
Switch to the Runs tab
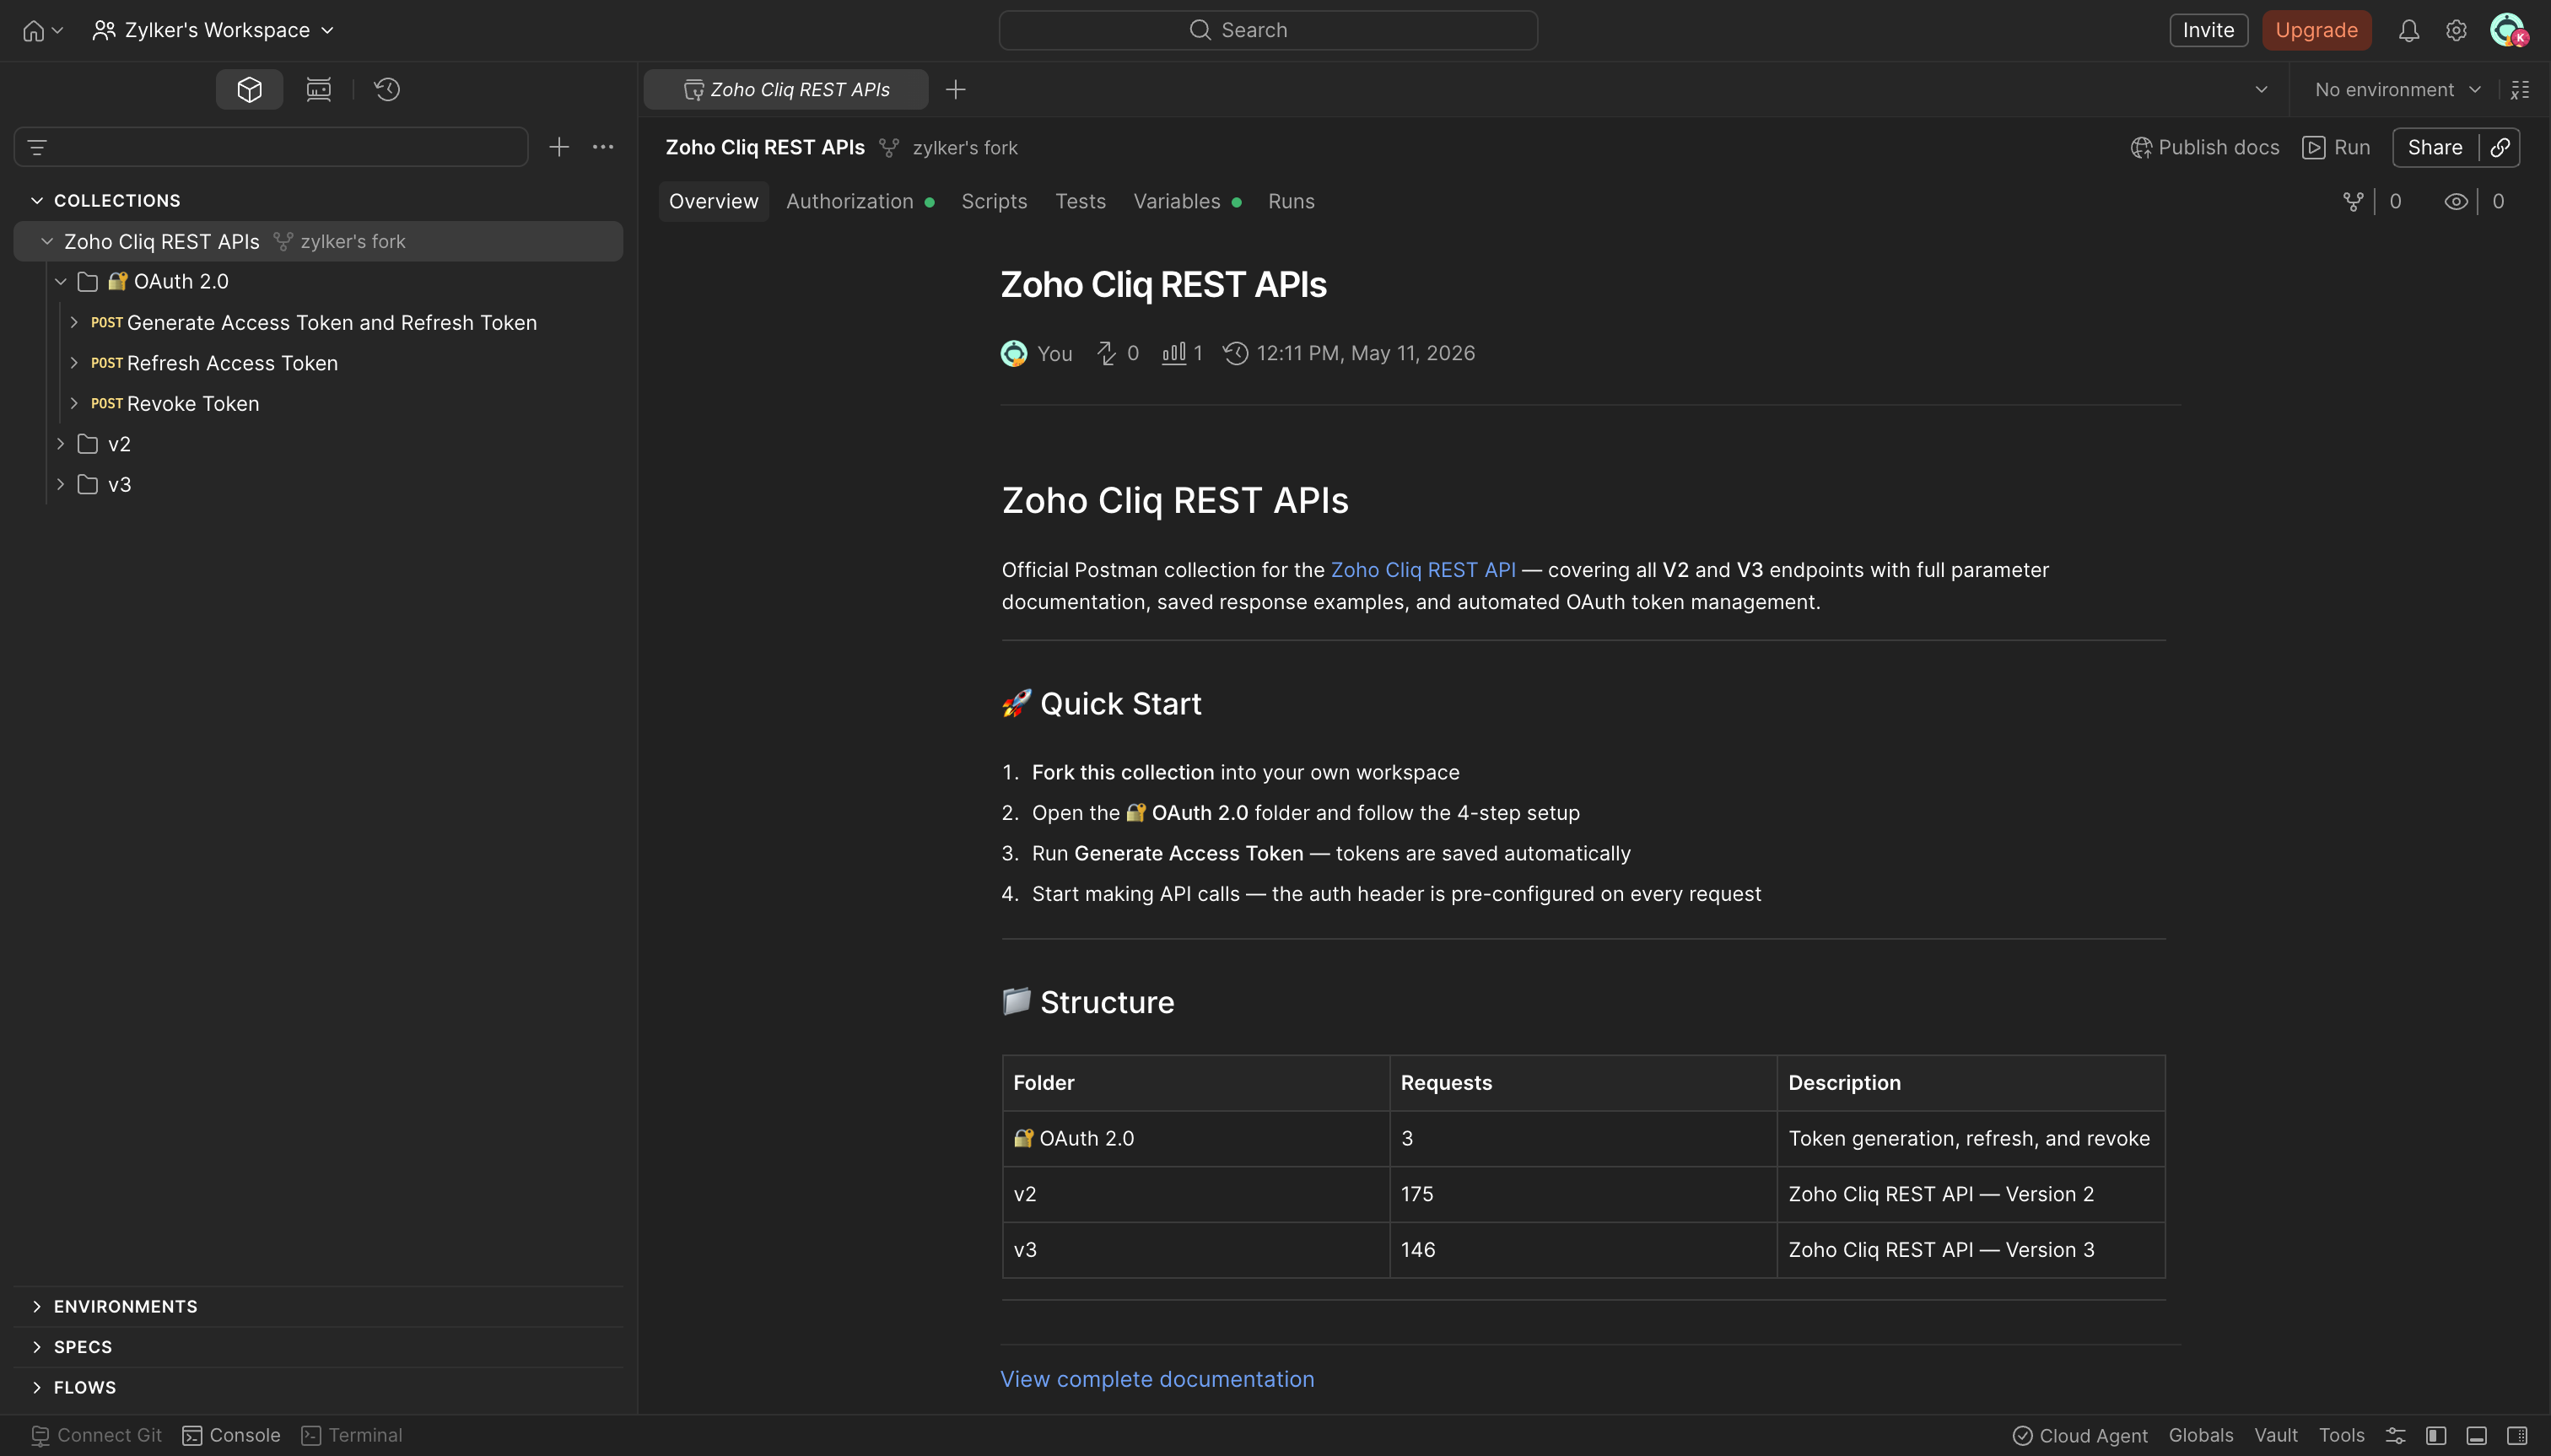[x=1291, y=202]
